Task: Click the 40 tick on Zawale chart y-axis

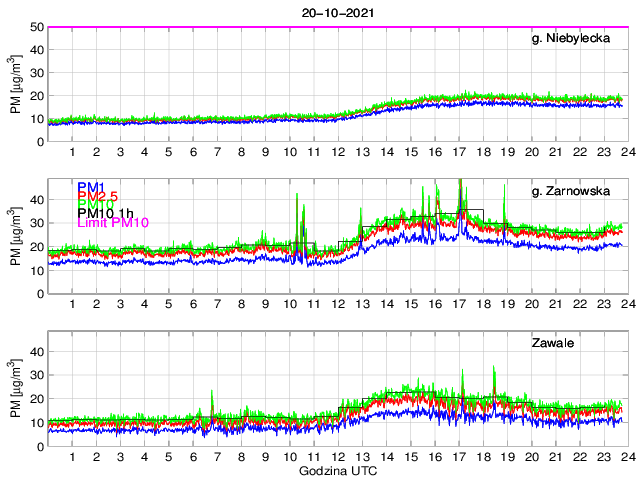Action: pyautogui.click(x=36, y=352)
